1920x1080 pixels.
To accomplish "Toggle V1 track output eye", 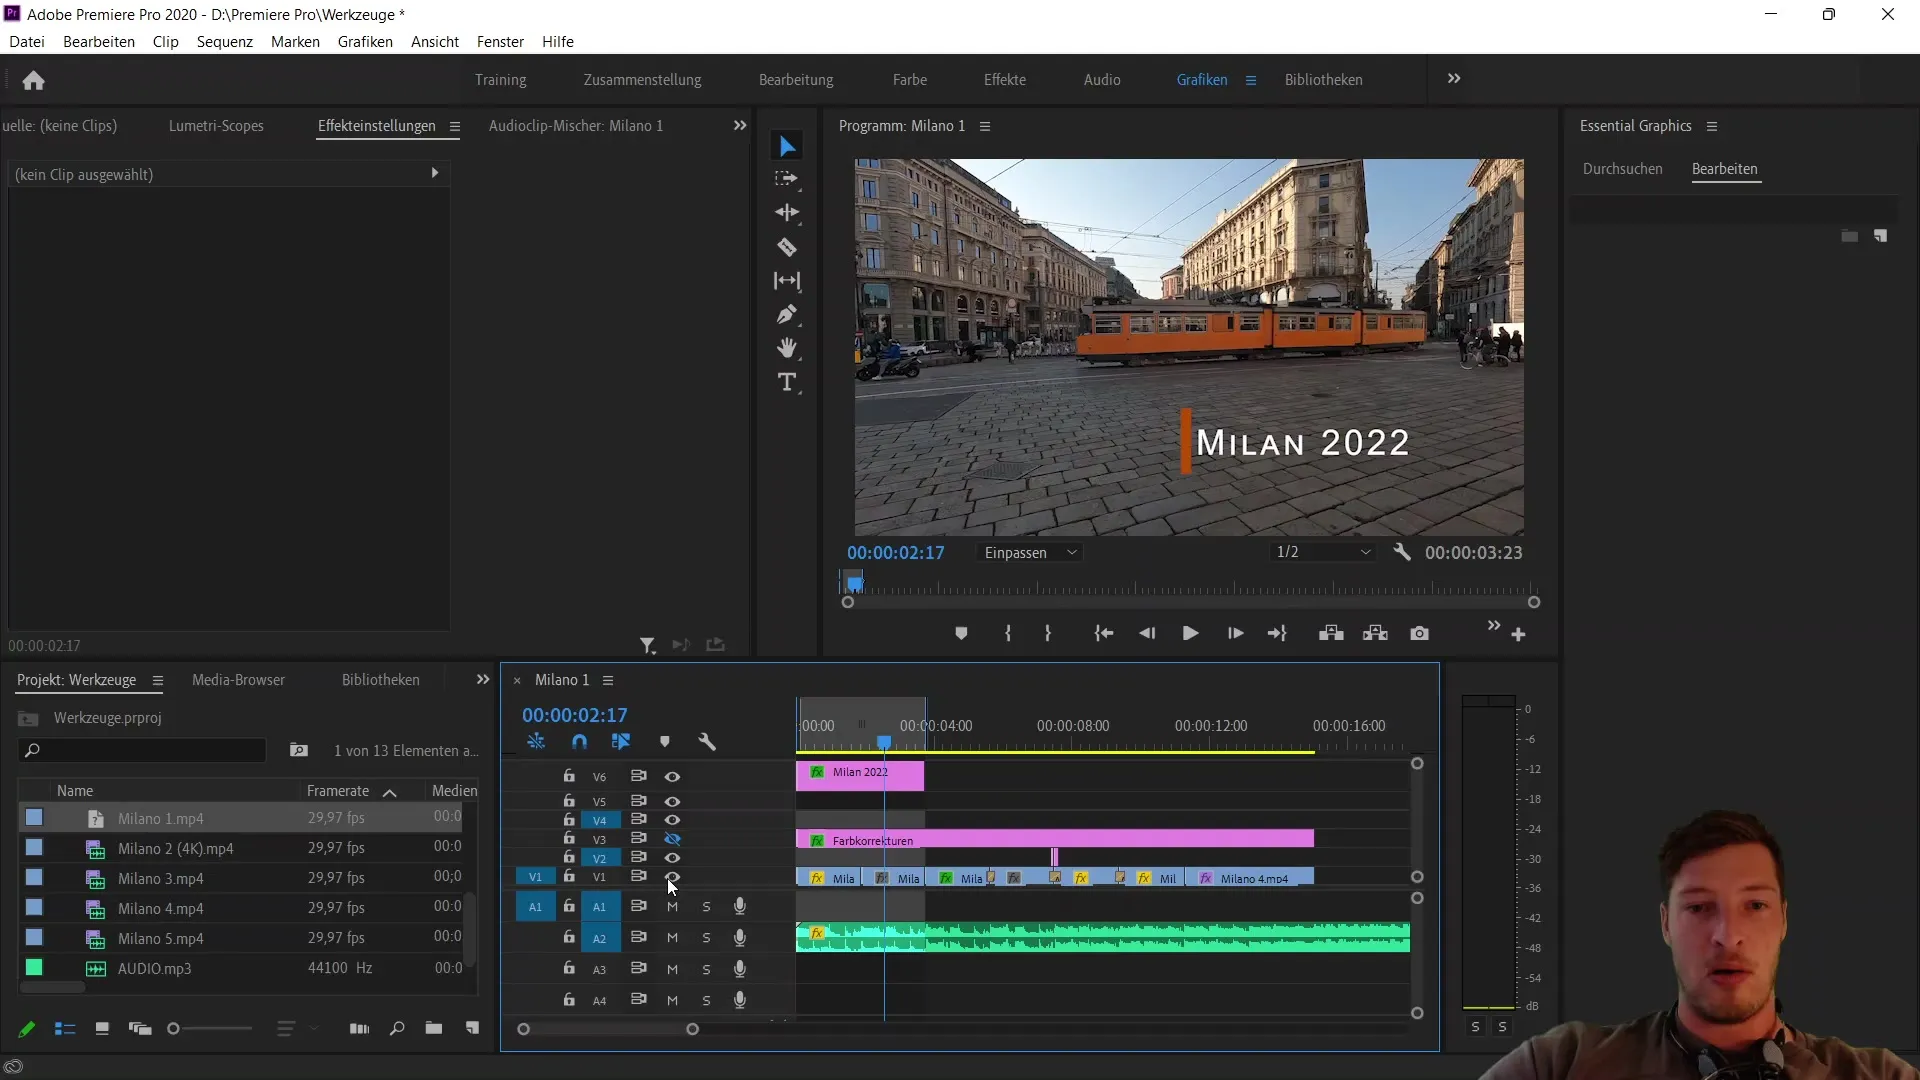I will pyautogui.click(x=672, y=877).
